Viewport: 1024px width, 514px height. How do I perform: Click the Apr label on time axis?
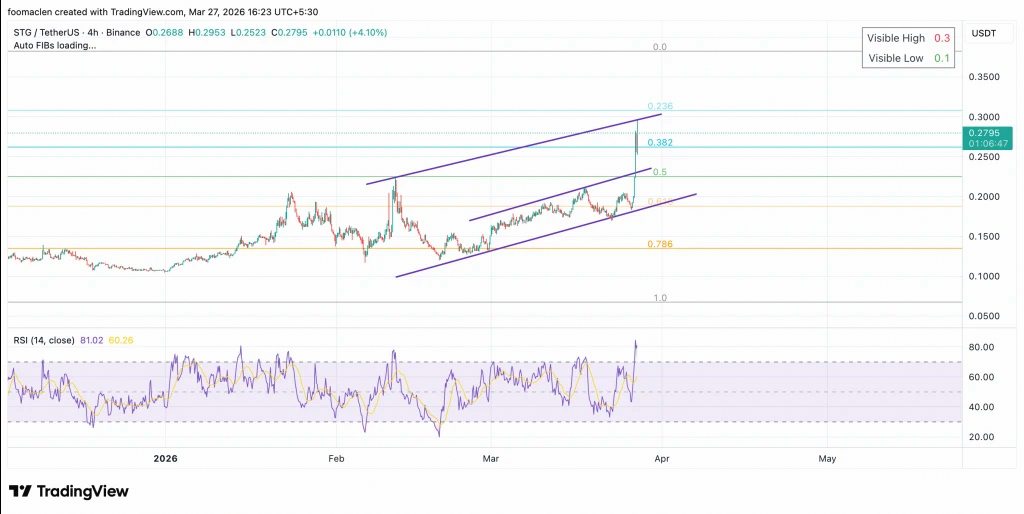[661, 458]
